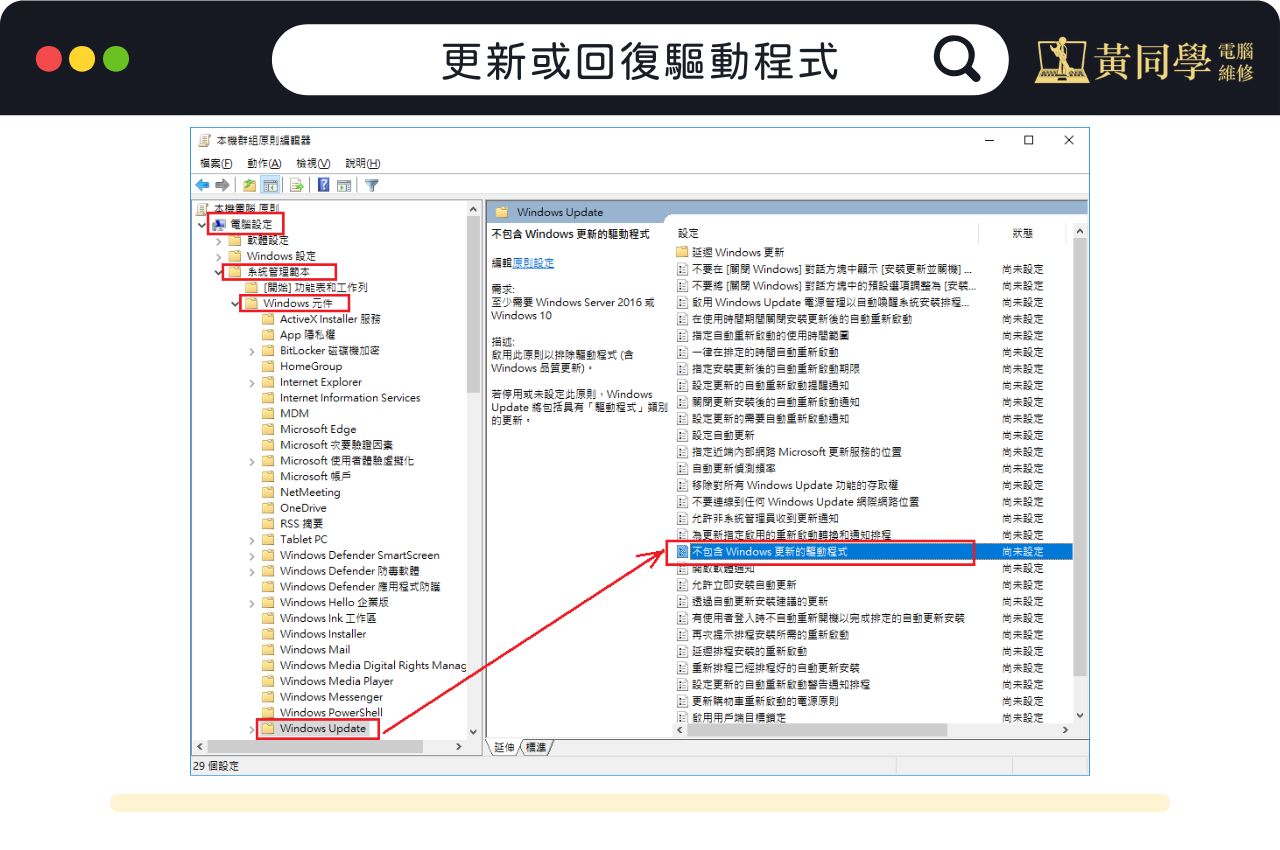1280x850 pixels.
Task: Select the App 隱私權 tree item
Action: pos(307,335)
